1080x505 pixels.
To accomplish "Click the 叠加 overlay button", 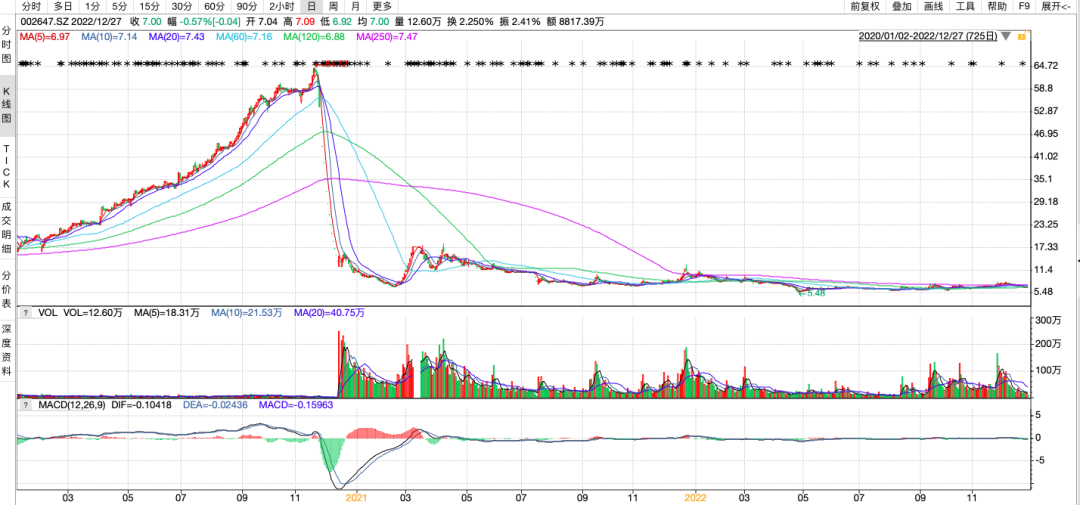I will coord(901,6).
